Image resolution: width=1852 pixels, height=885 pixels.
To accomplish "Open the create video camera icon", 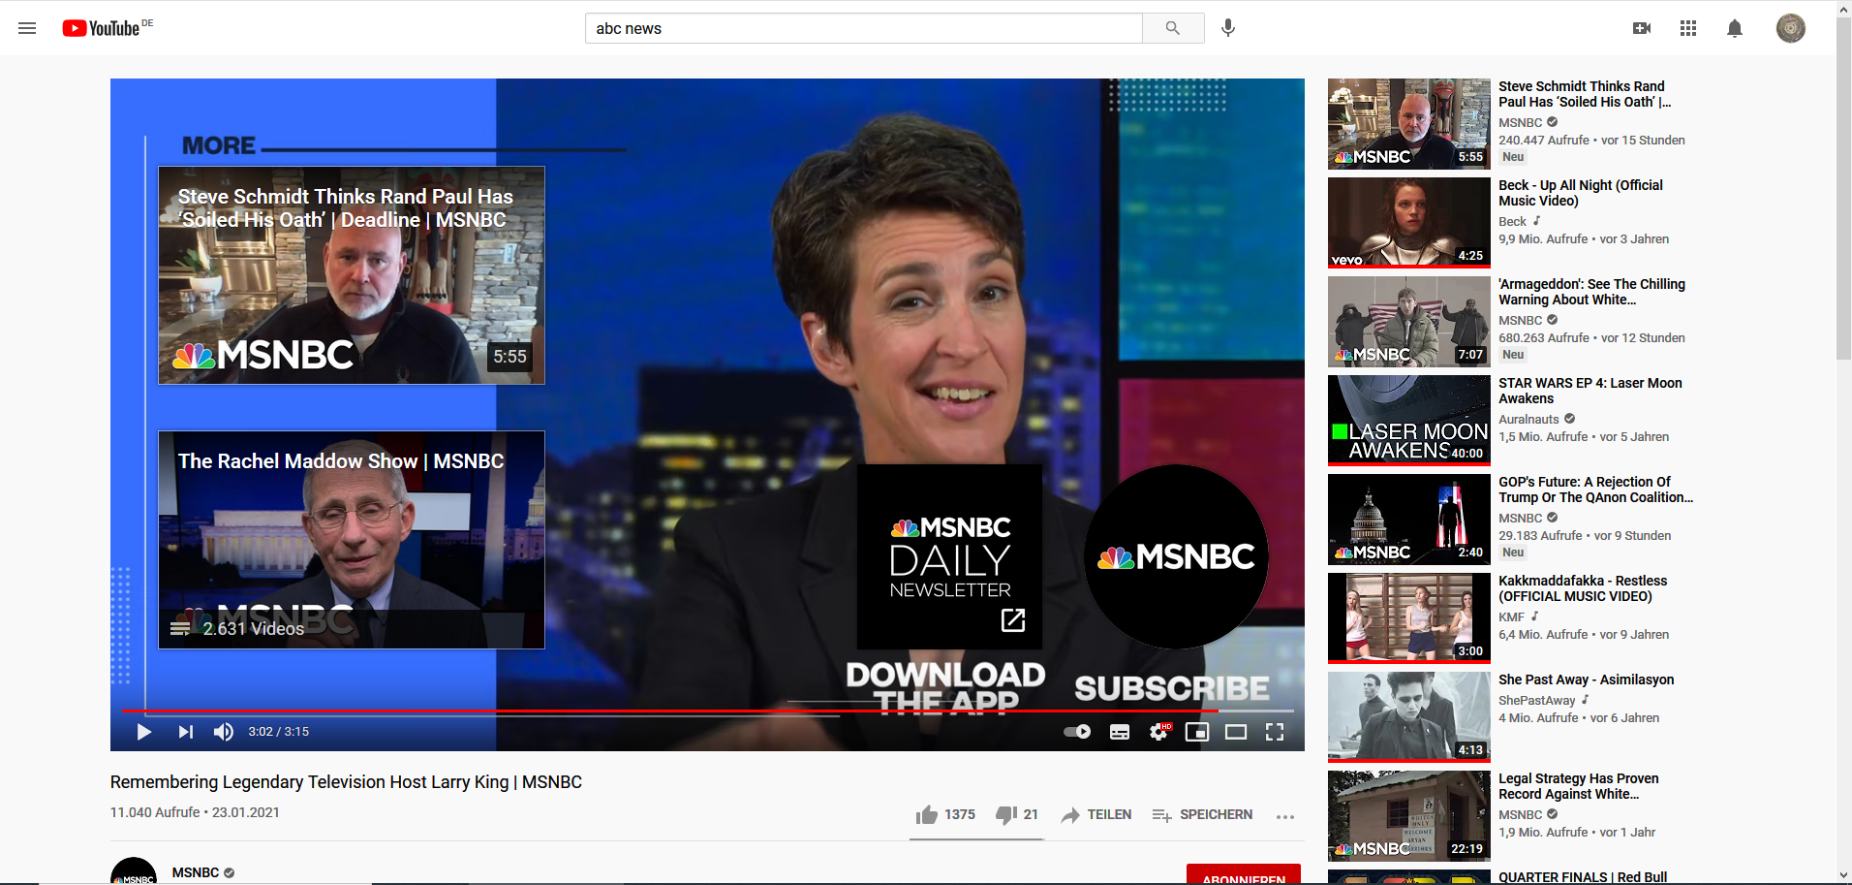I will [1641, 28].
